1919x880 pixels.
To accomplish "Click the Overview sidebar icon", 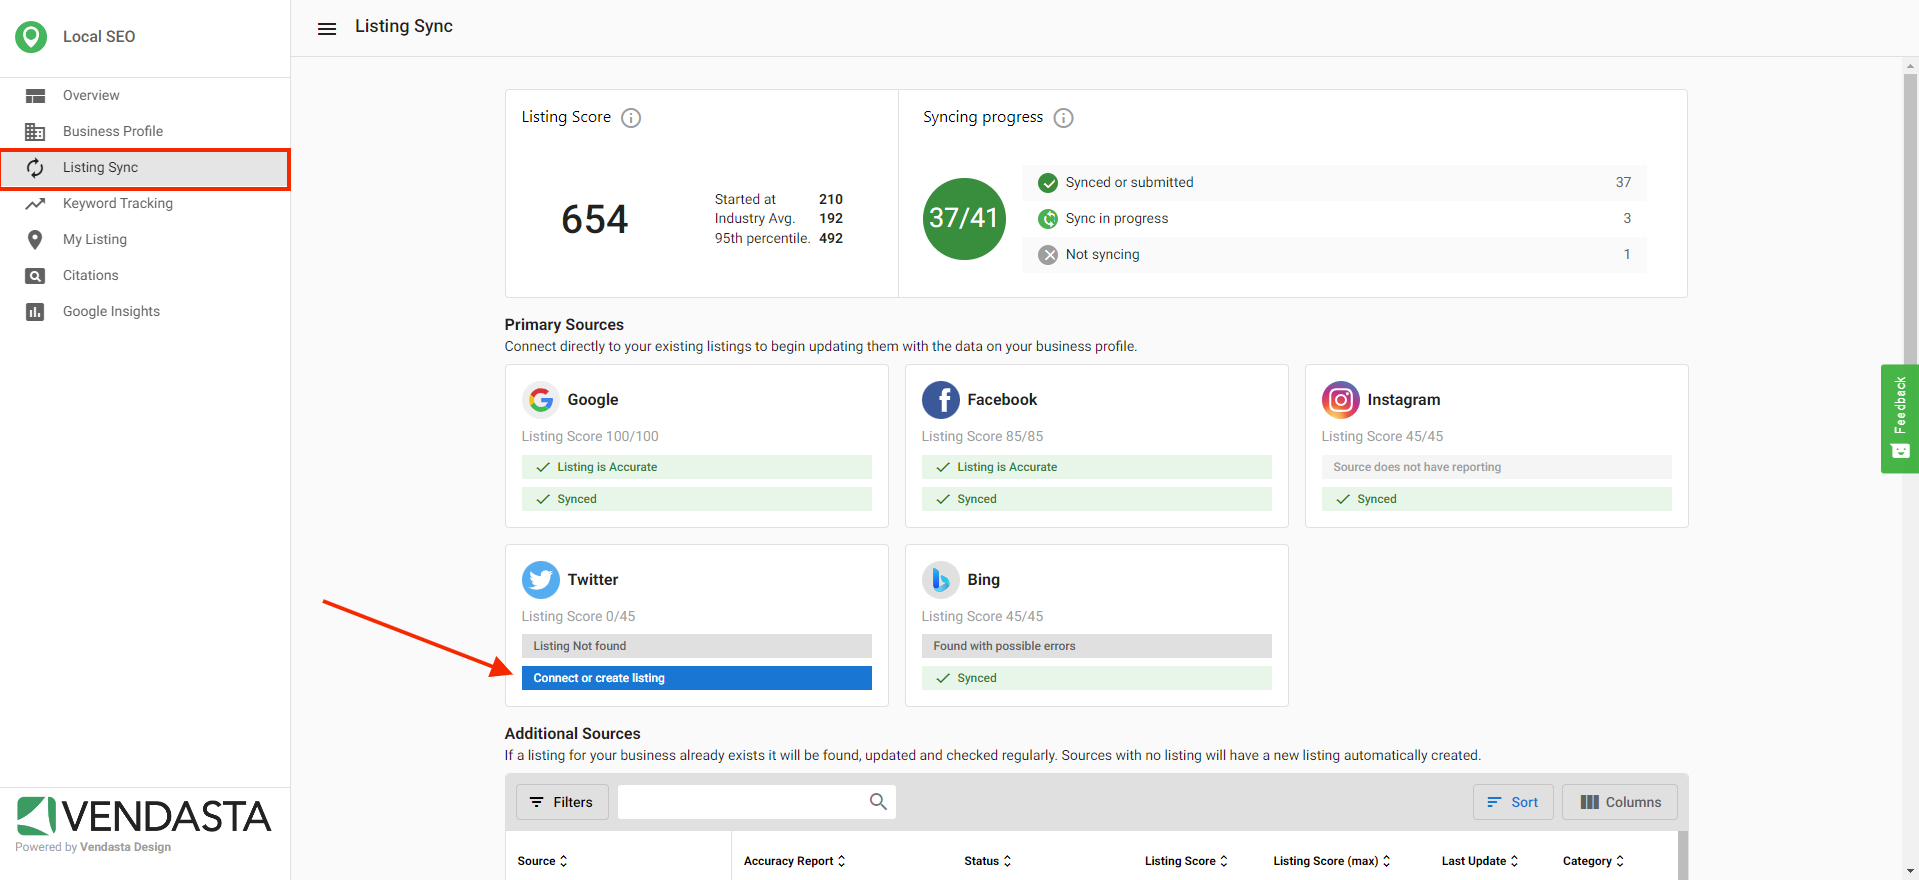I will (35, 96).
